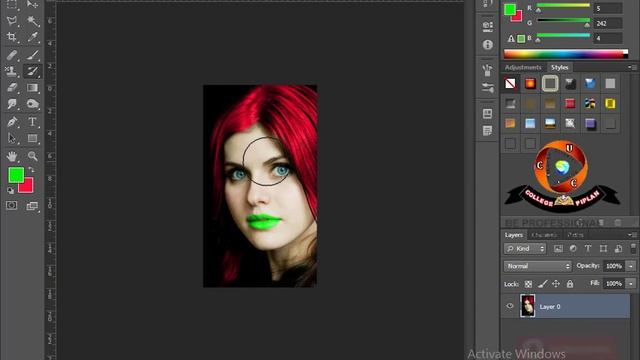Switch to the Adjustments tab
The width and height of the screenshot is (640, 360).
click(523, 67)
